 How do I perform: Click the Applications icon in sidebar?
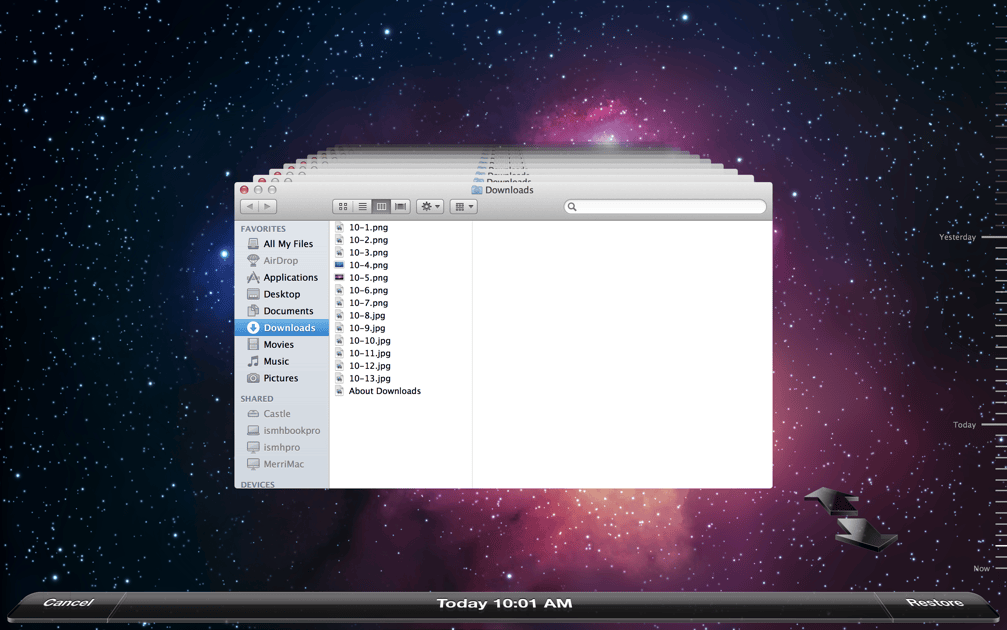254,277
